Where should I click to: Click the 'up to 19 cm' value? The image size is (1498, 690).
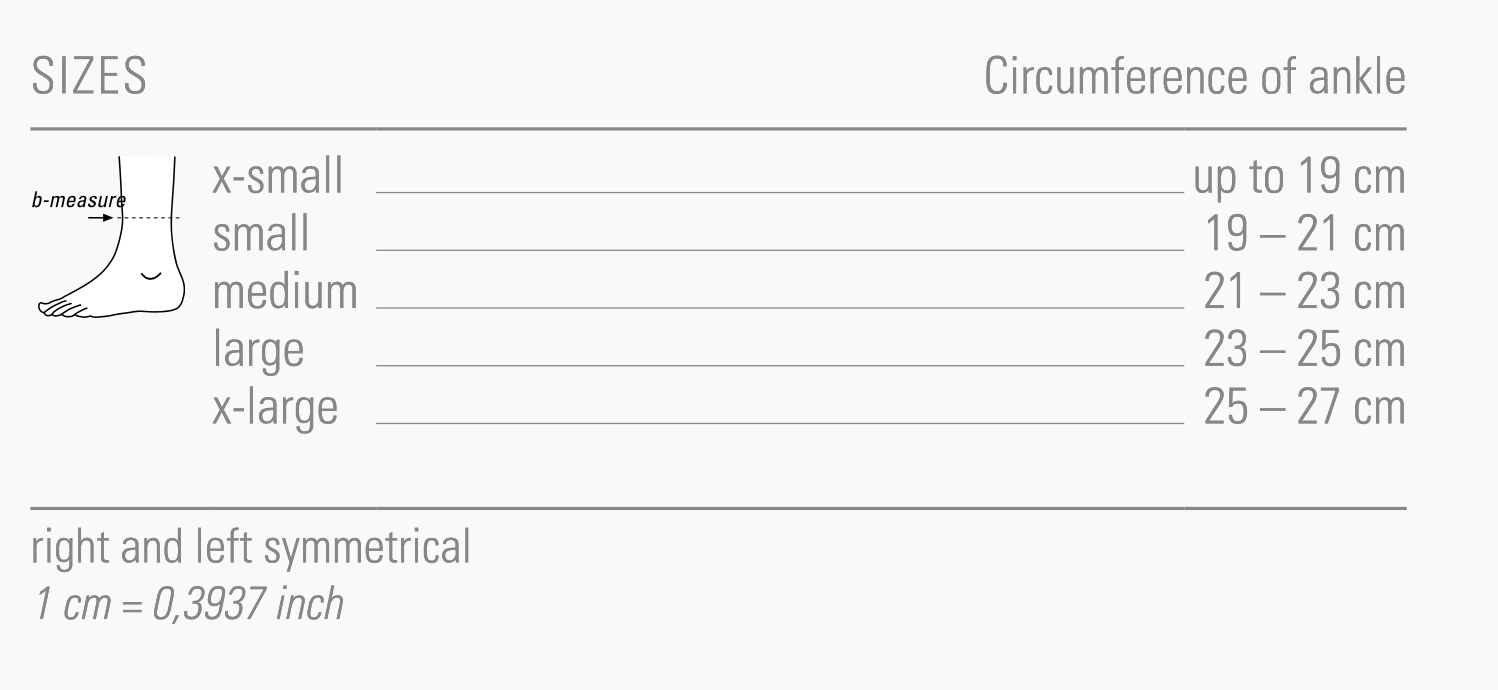tap(1299, 177)
